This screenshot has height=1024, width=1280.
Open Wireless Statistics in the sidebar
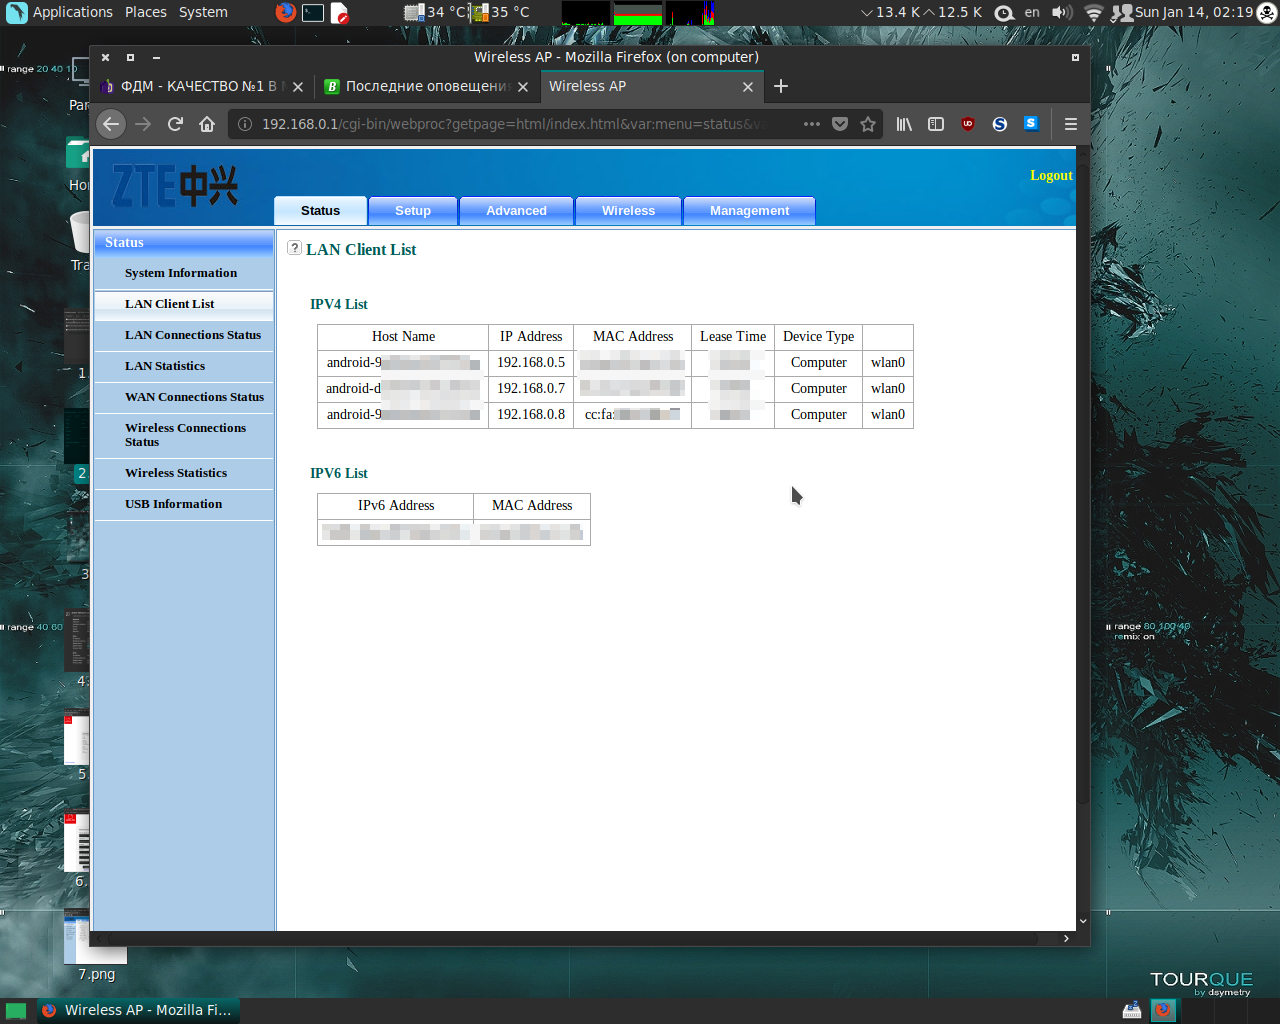tap(176, 473)
